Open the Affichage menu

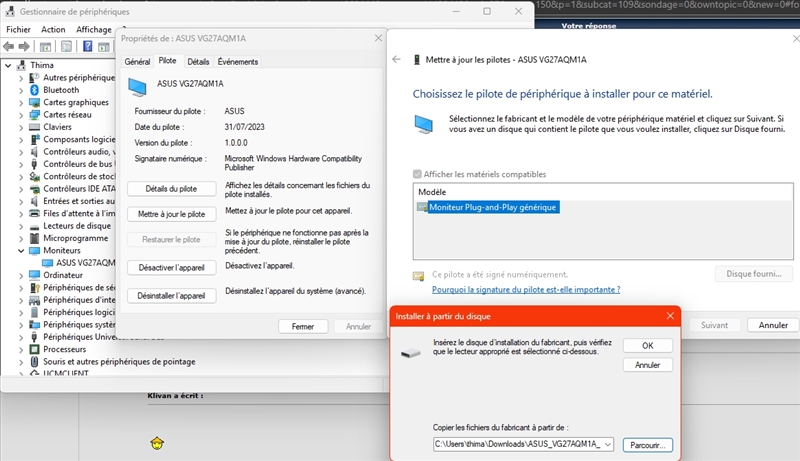(94, 30)
